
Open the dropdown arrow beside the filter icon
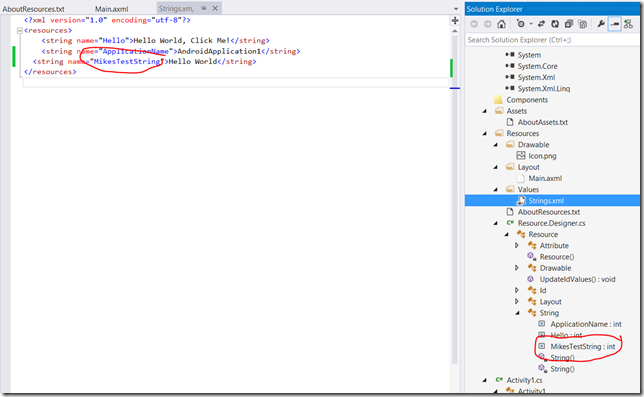[x=531, y=24]
